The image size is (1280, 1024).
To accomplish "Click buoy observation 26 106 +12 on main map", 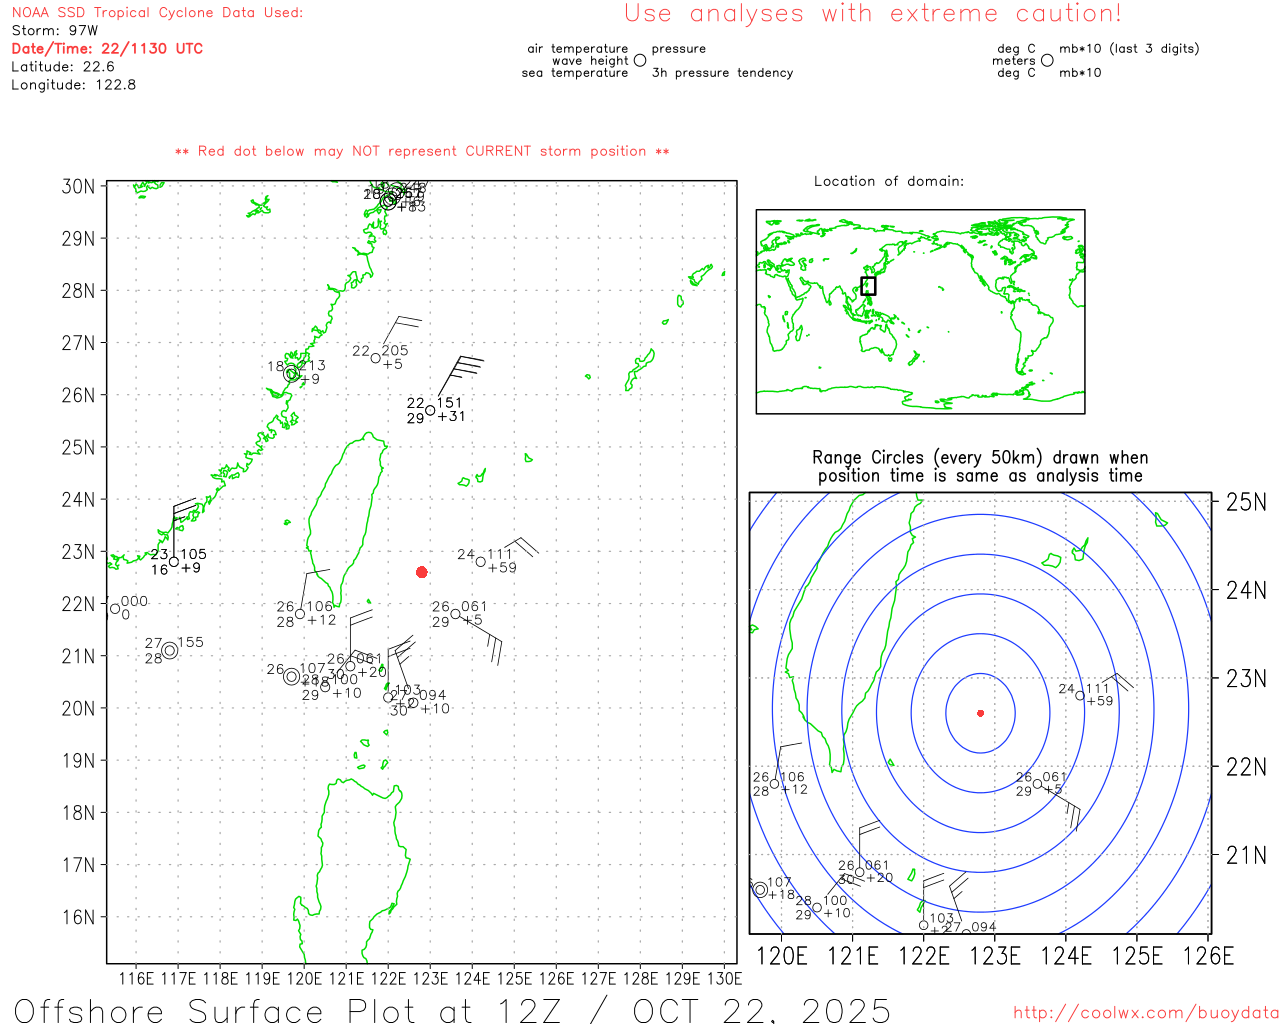I will point(300,614).
